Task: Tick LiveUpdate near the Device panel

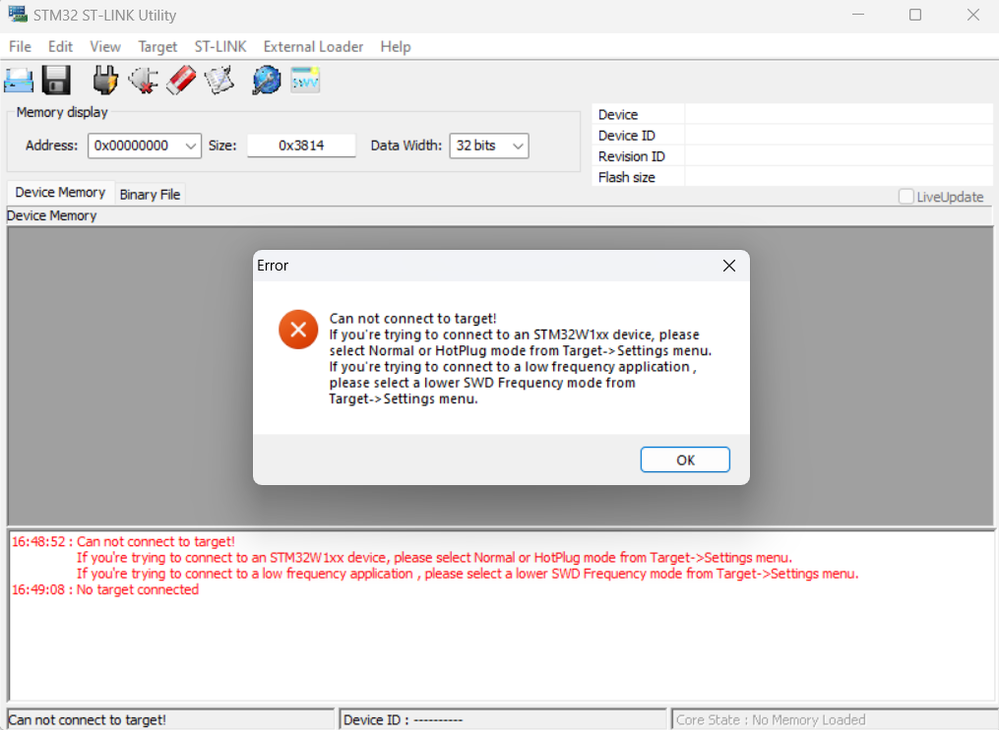Action: click(x=906, y=197)
